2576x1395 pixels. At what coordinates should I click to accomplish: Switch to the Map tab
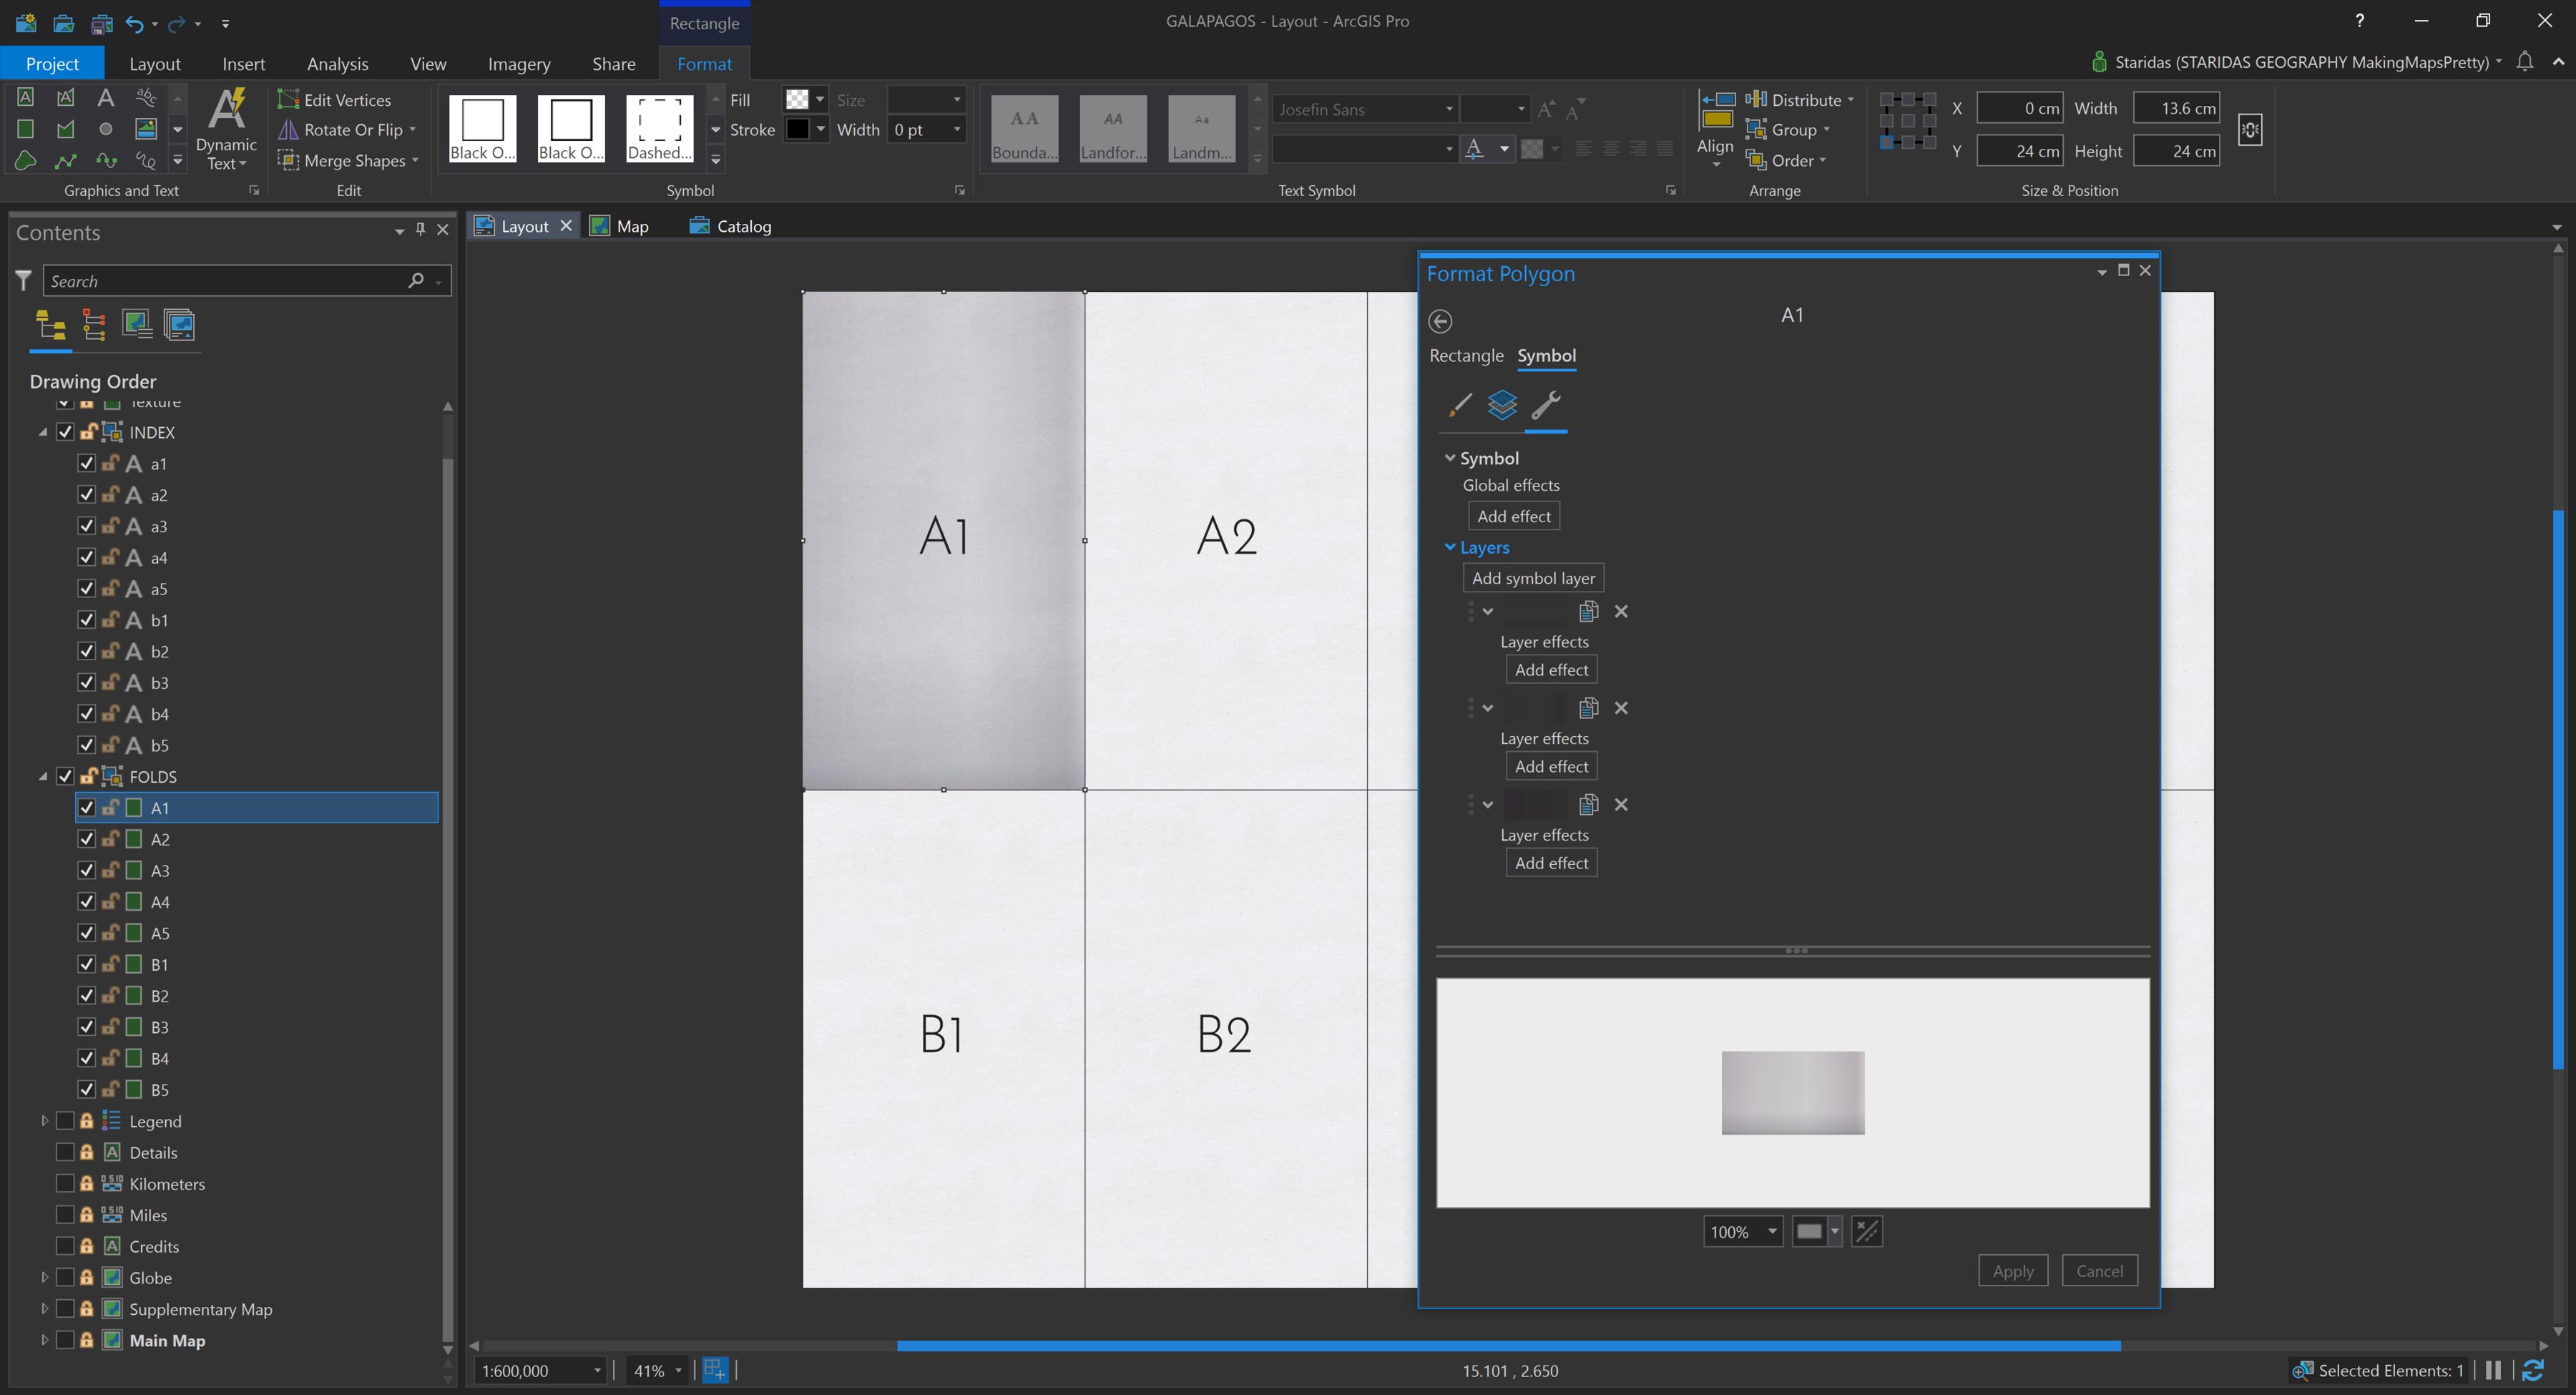tap(630, 225)
